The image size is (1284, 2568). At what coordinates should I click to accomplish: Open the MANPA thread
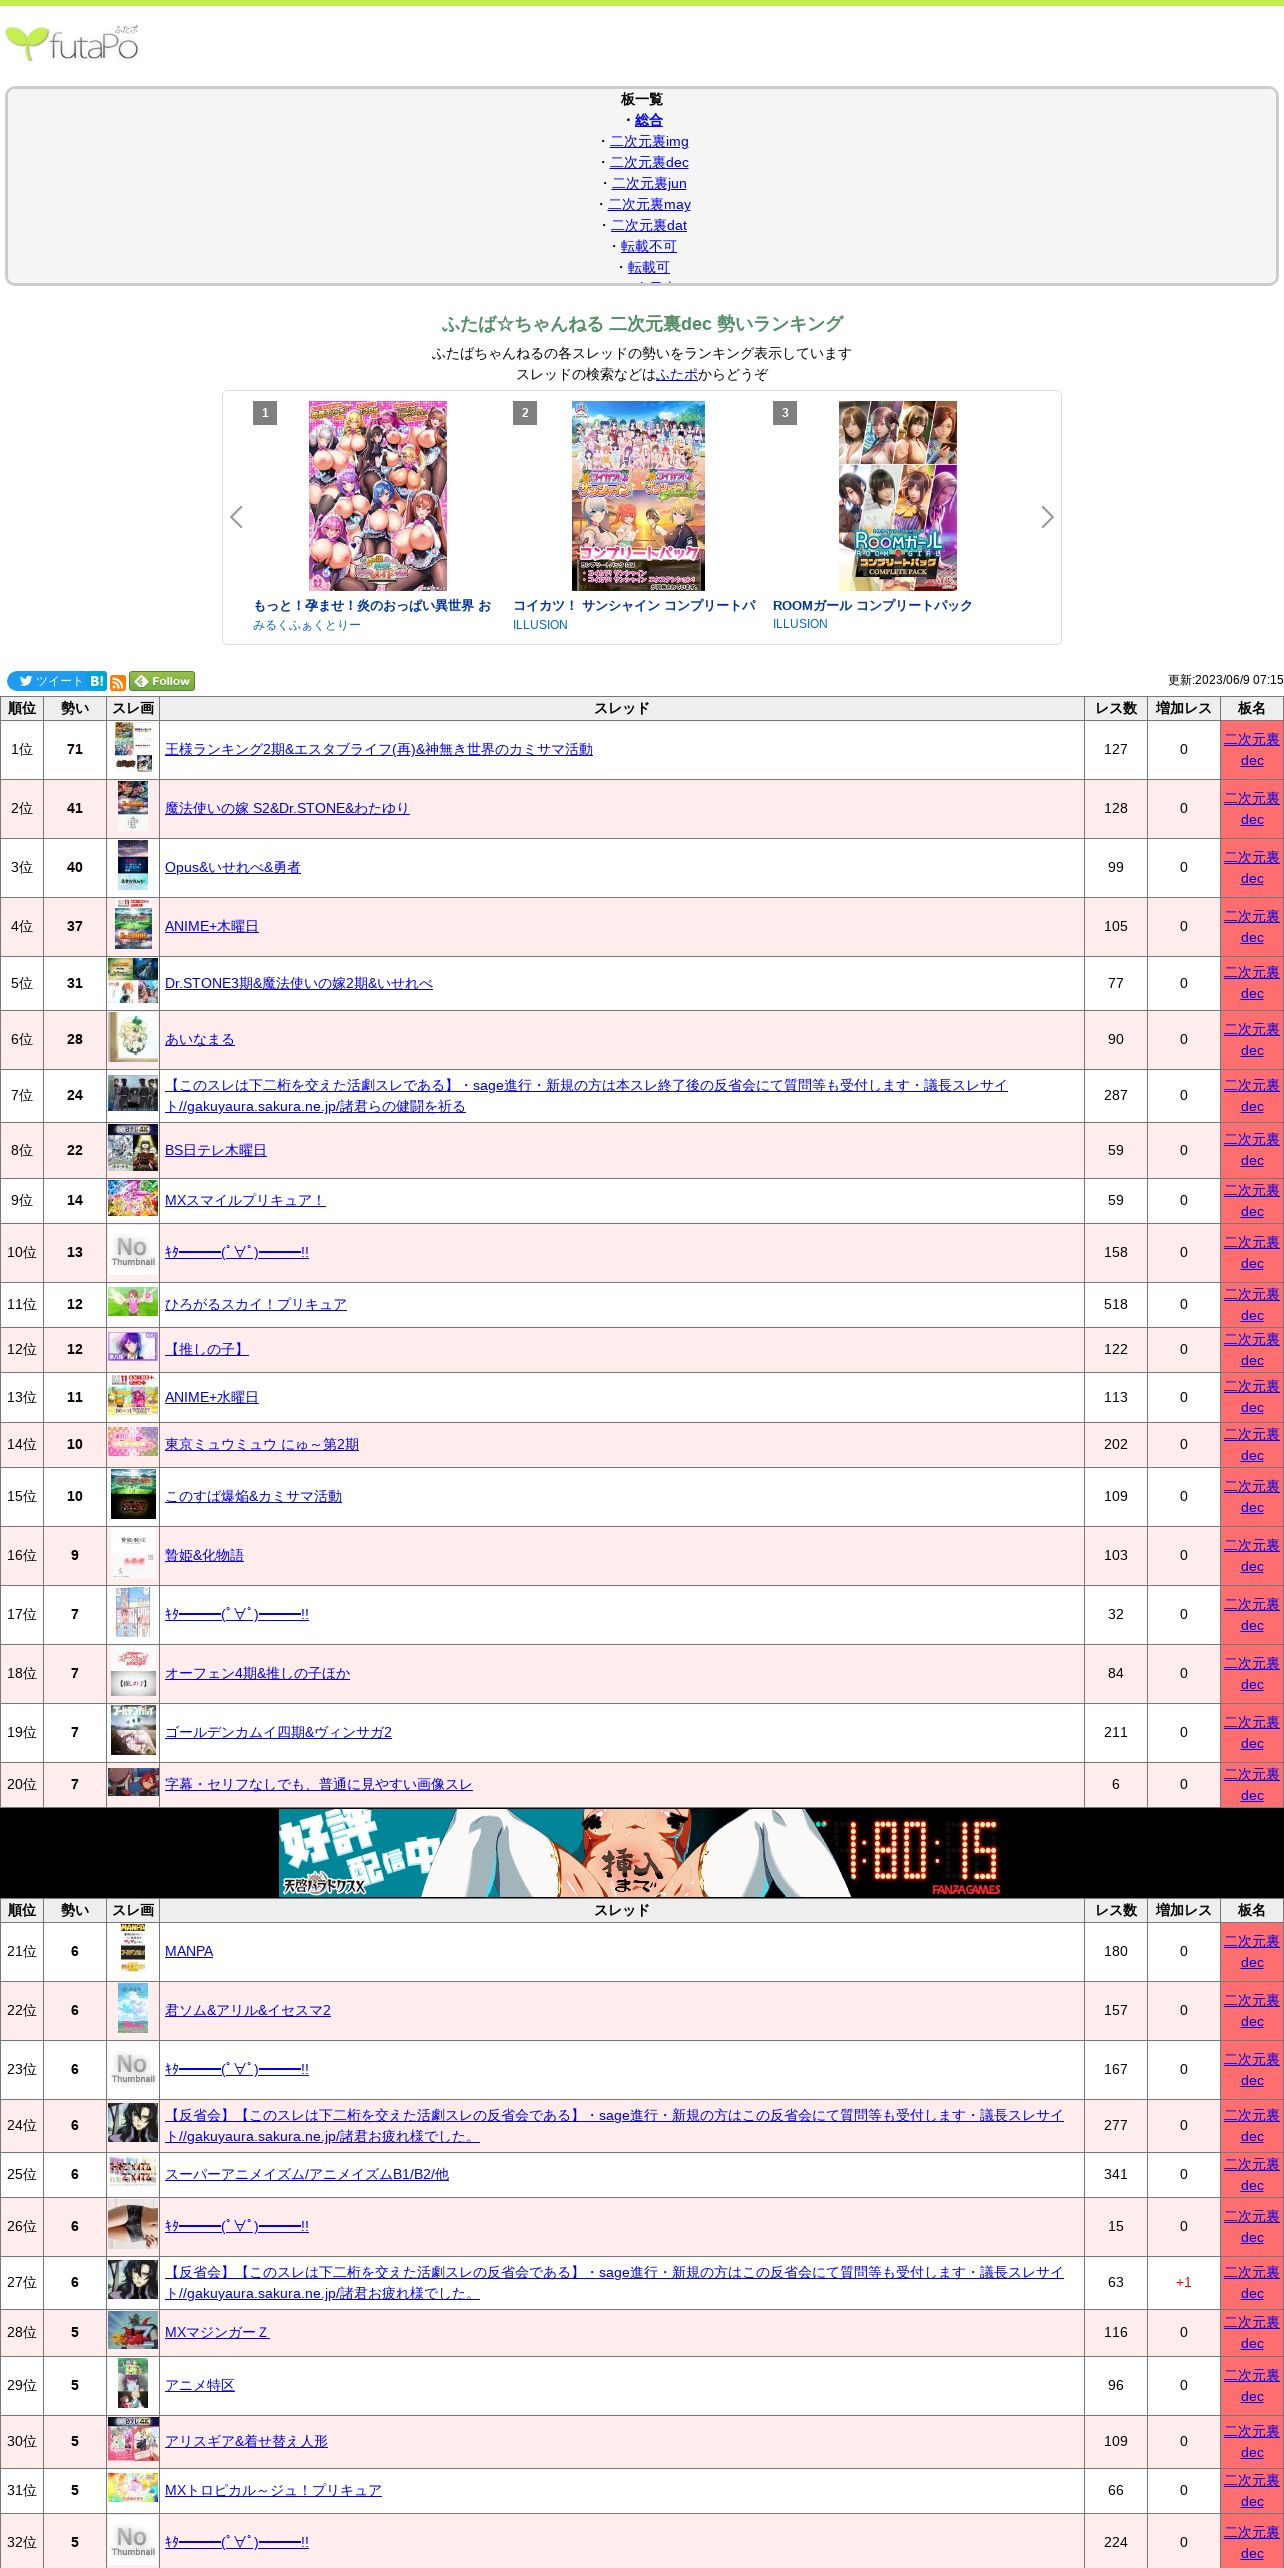tap(189, 1951)
